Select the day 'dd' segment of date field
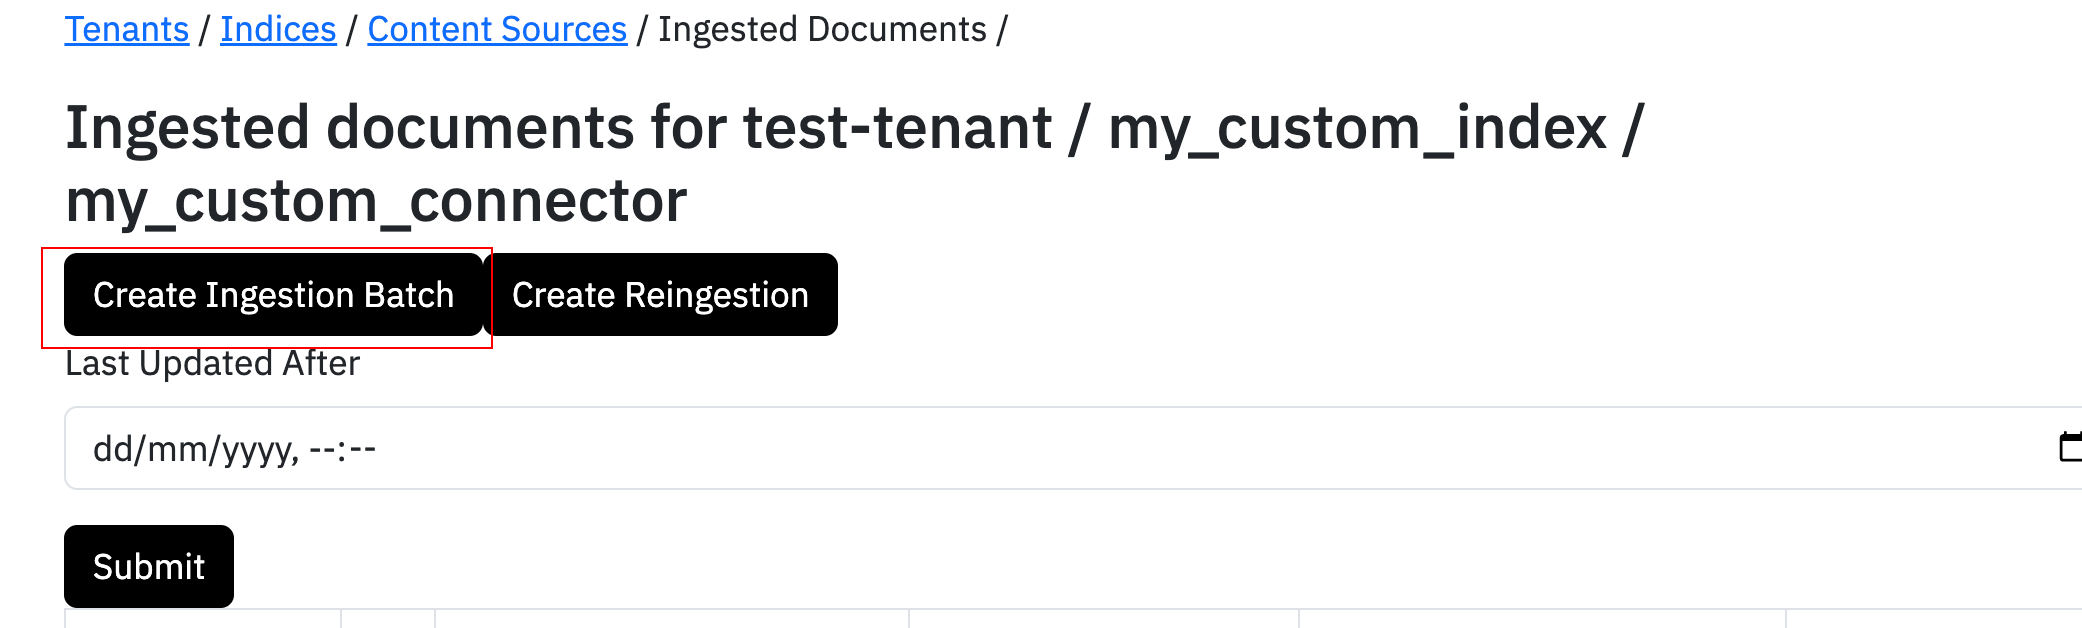2082x628 pixels. pyautogui.click(x=113, y=449)
